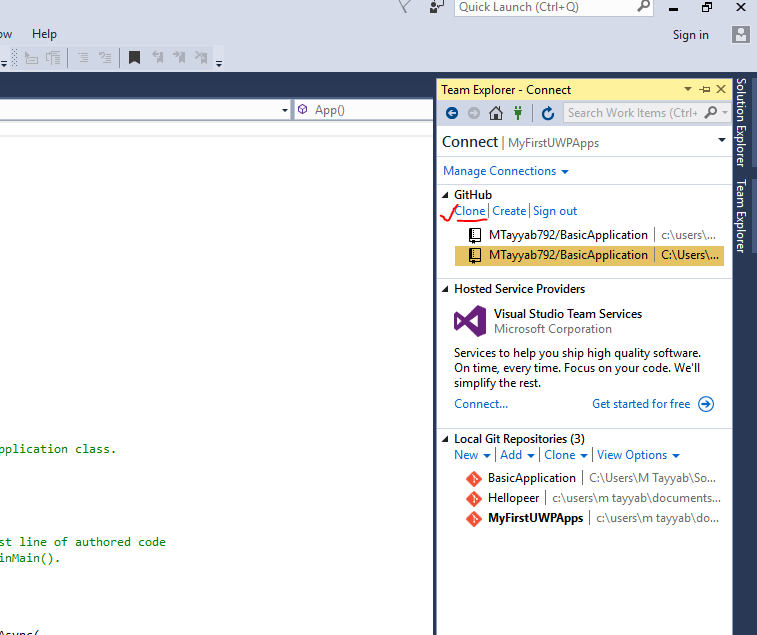Image resolution: width=757 pixels, height=635 pixels.
Task: Select the highlighted MTayyab792/BasicApplication C:\Users row
Action: [x=589, y=255]
